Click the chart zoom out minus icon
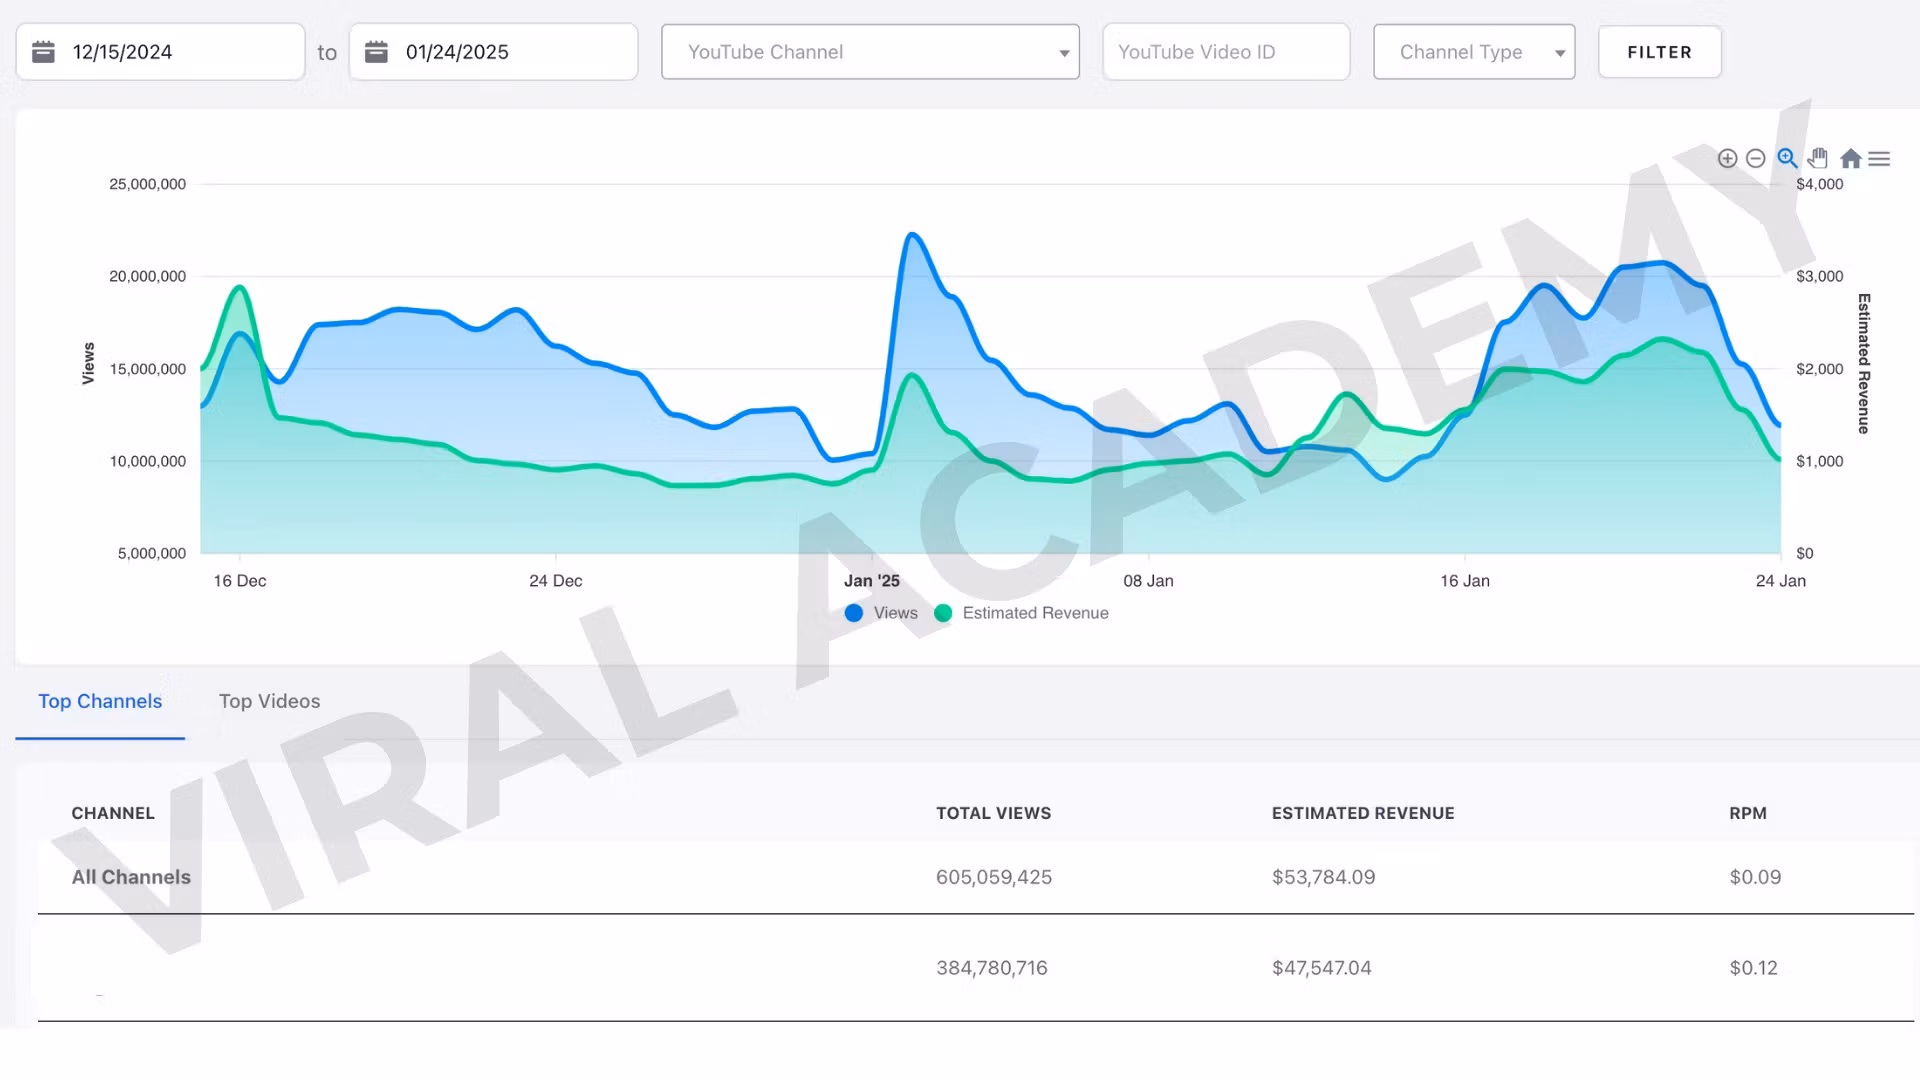This screenshot has width=1920, height=1080. 1755,158
